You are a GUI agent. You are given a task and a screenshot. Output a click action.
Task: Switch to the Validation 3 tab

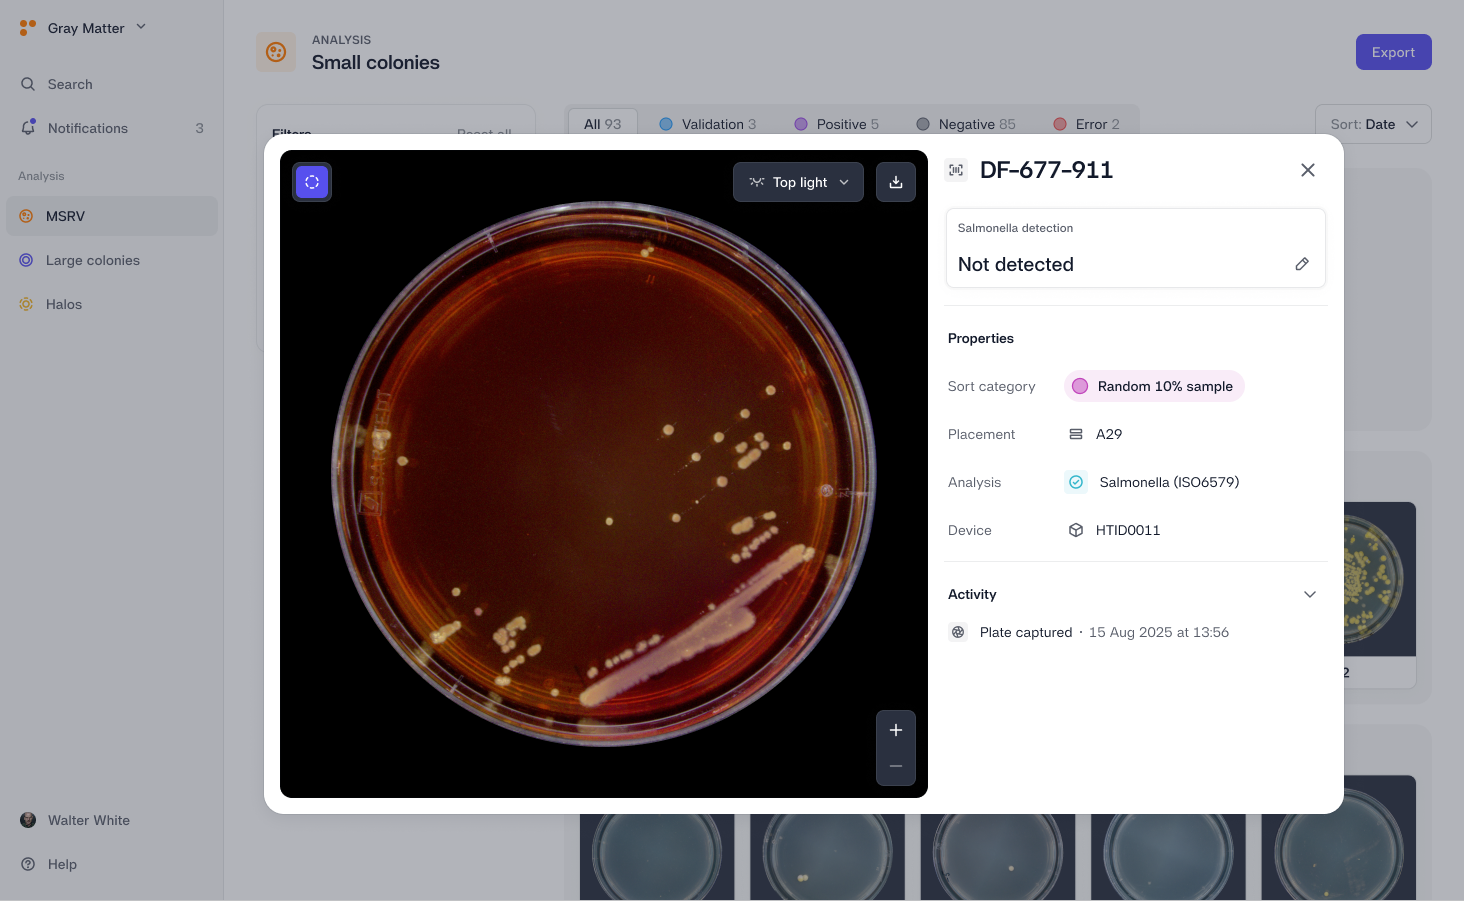pos(708,124)
